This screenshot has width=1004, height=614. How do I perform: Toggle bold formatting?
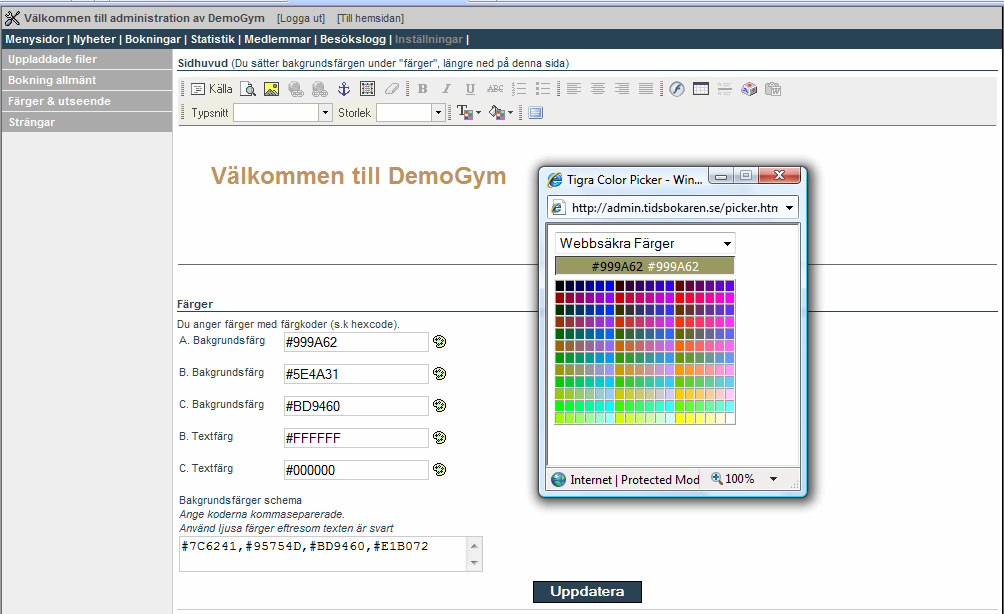[423, 89]
